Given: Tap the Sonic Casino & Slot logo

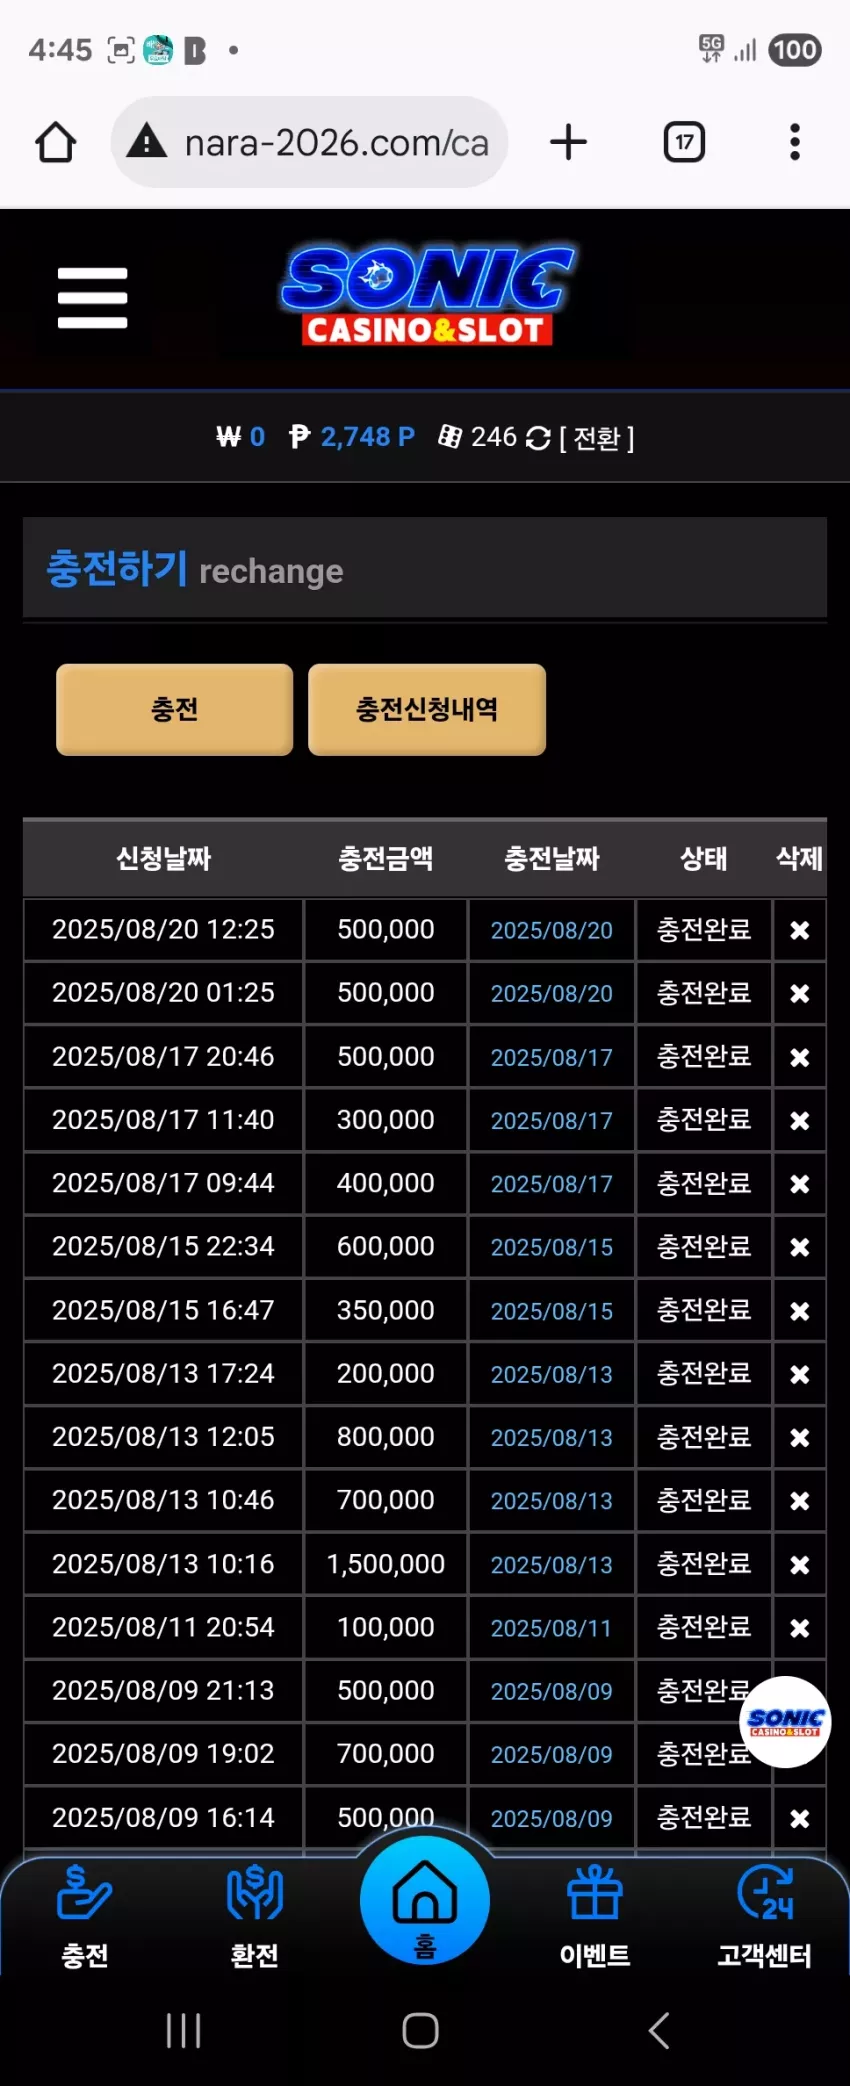Looking at the screenshot, I should pyautogui.click(x=427, y=296).
